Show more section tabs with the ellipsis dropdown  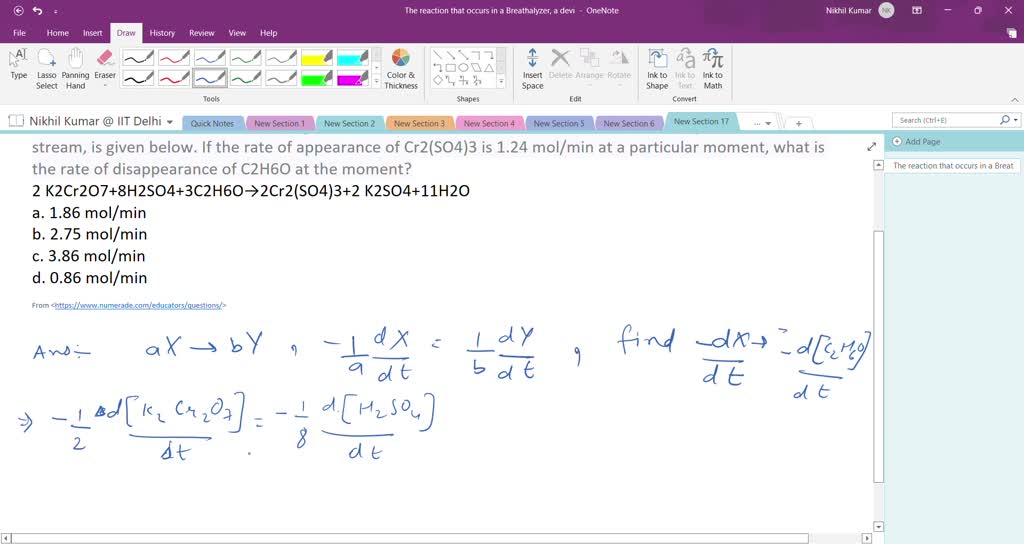[x=761, y=123]
